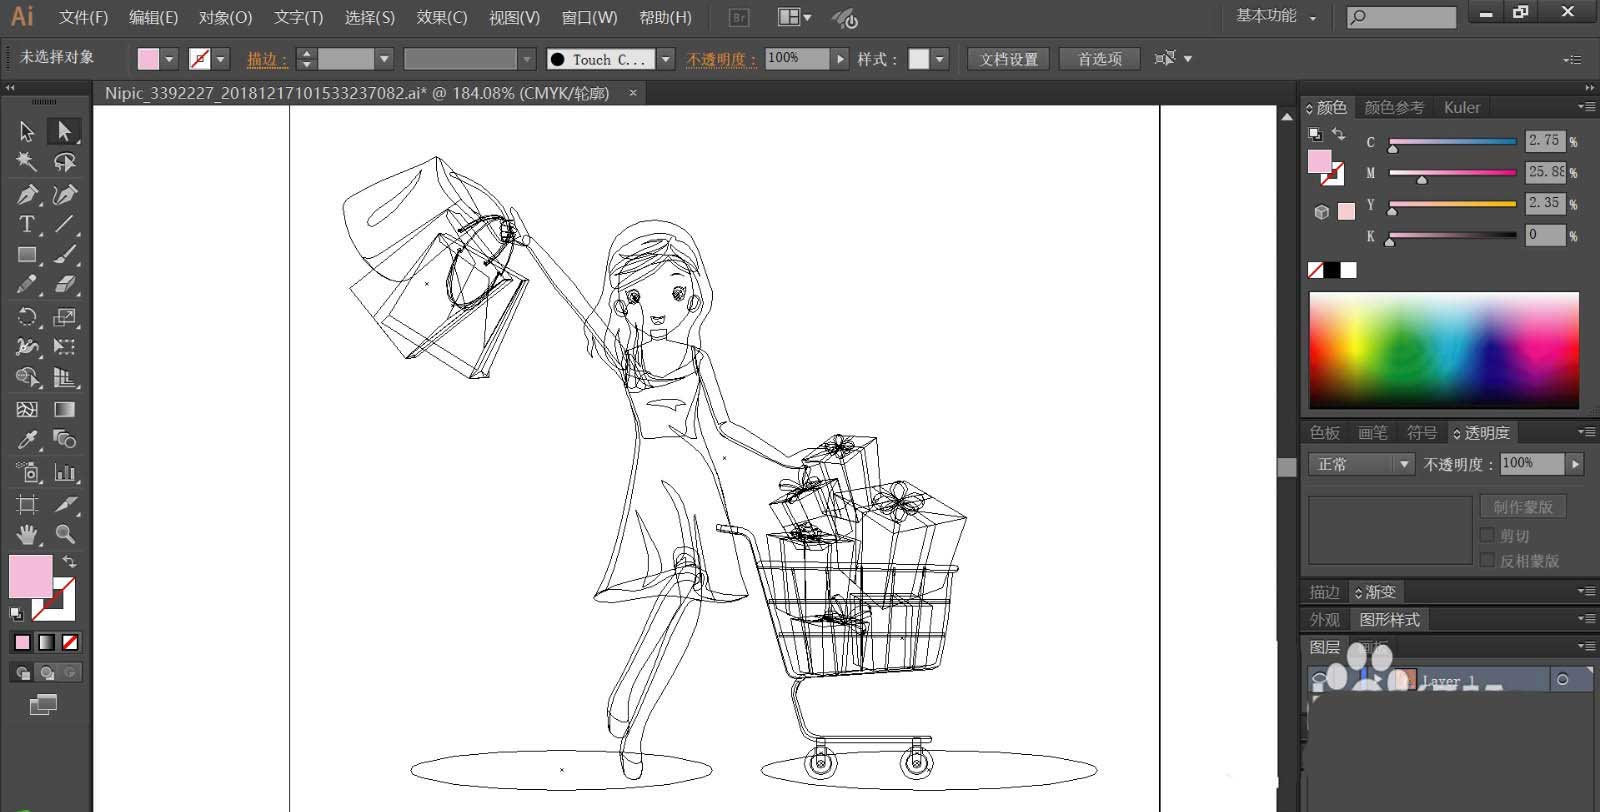Open stroke color dropdown in control bar

(x=221, y=59)
